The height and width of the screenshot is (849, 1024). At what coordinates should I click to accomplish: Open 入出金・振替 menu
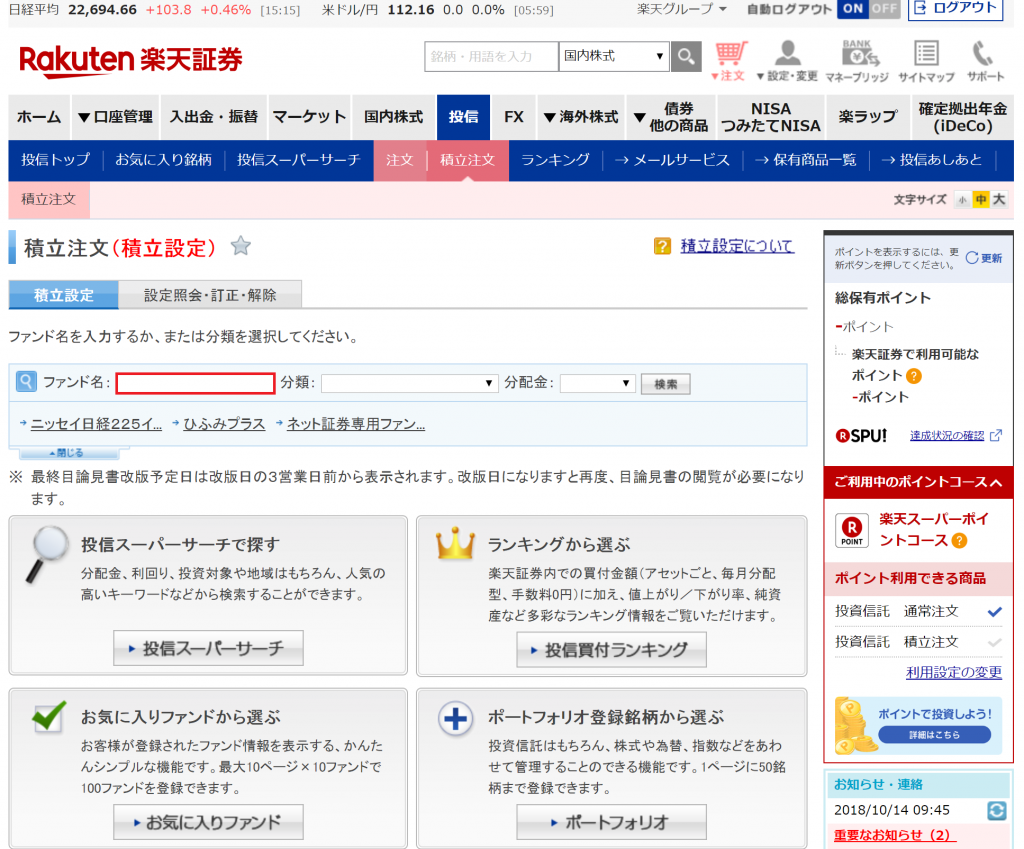(214, 117)
